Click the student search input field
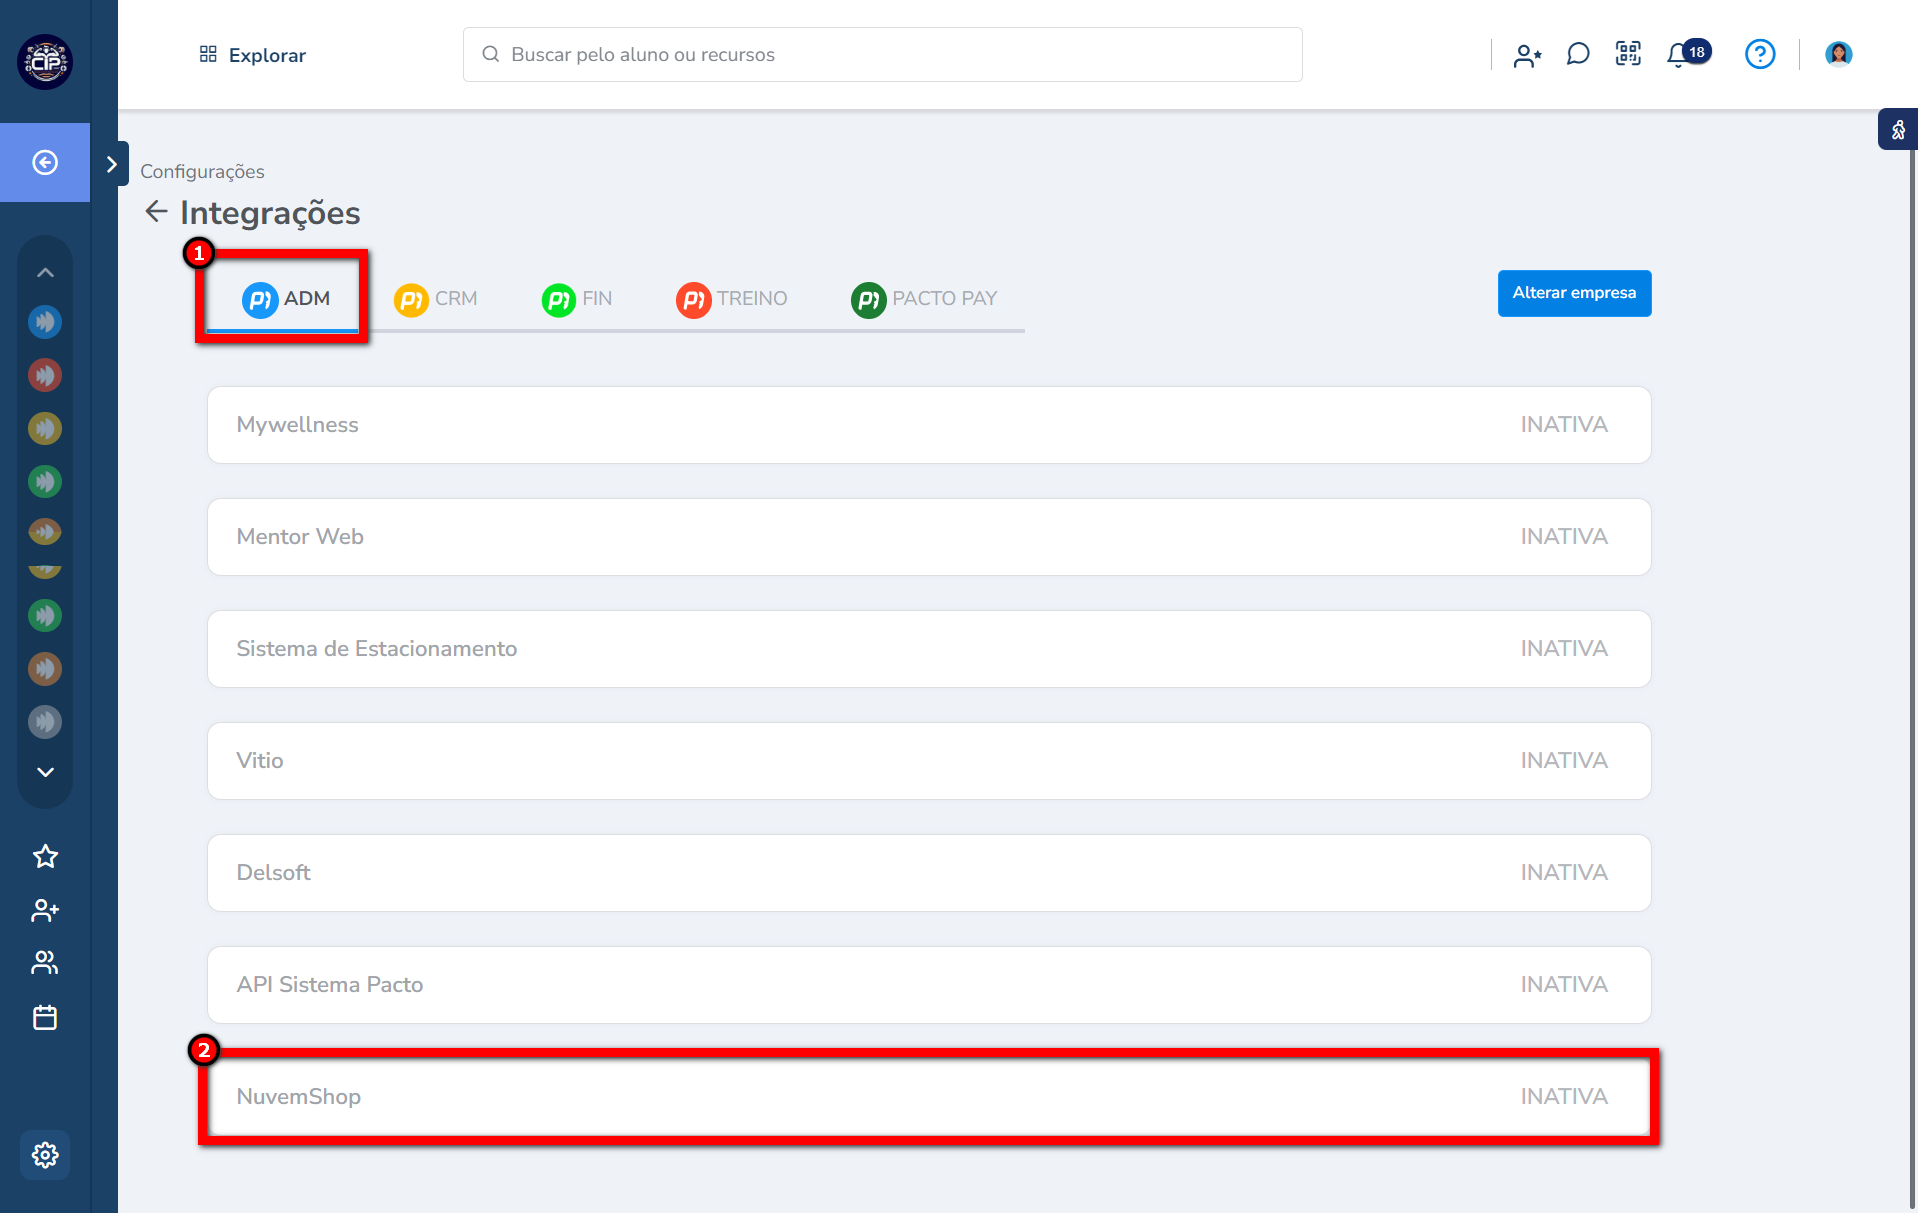This screenshot has width=1918, height=1213. (x=882, y=55)
